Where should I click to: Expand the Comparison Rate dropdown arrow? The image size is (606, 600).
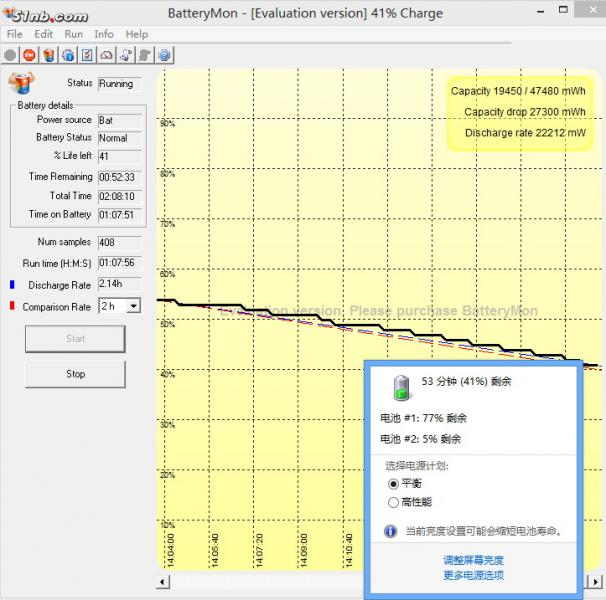click(133, 306)
